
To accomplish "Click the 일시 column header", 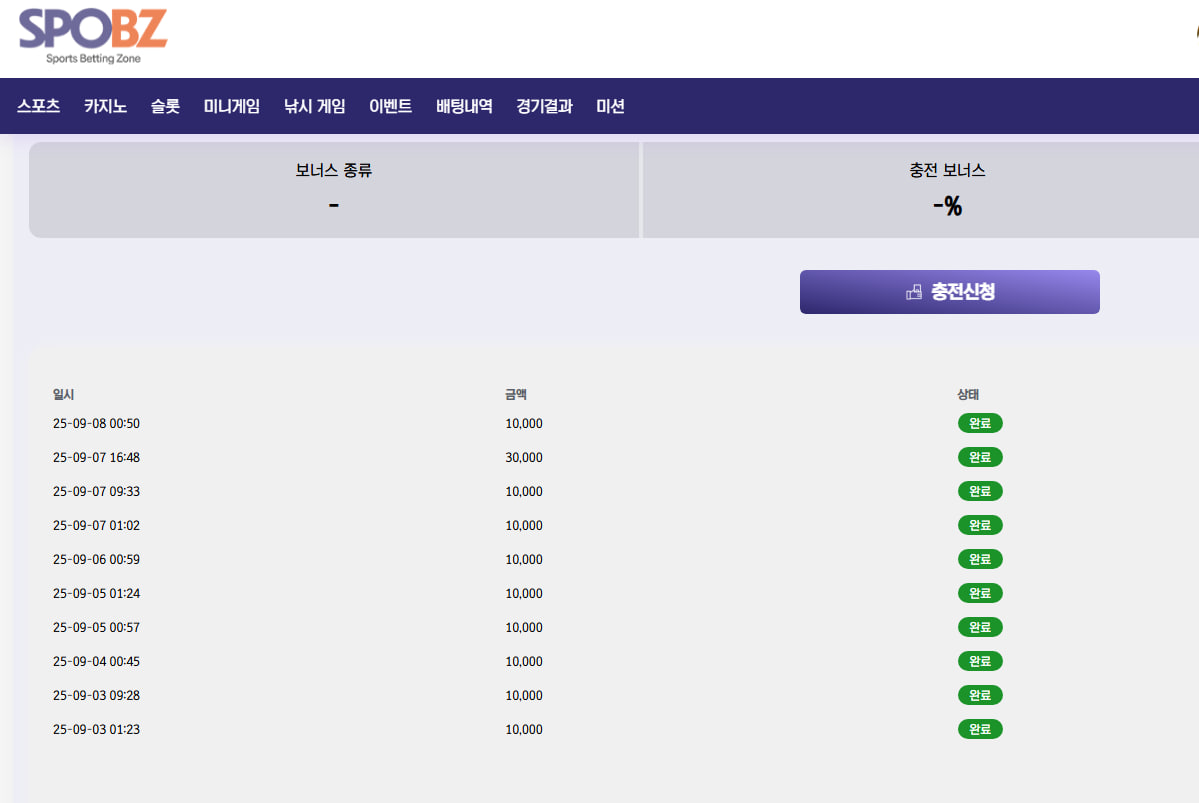I will coord(63,395).
